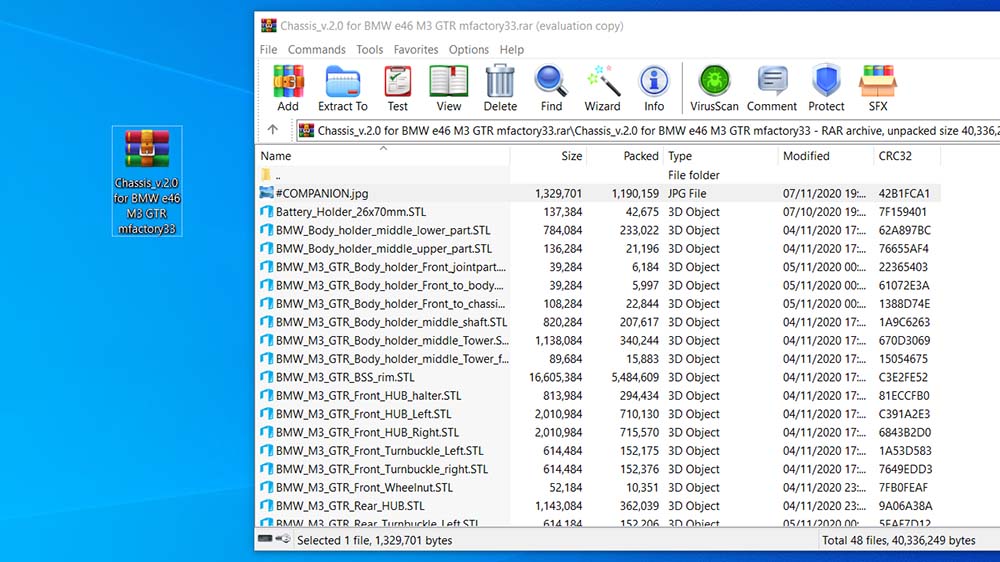Screen dimensions: 1000x562
Task: Click the Extract To toolbar icon
Action: click(x=342, y=88)
